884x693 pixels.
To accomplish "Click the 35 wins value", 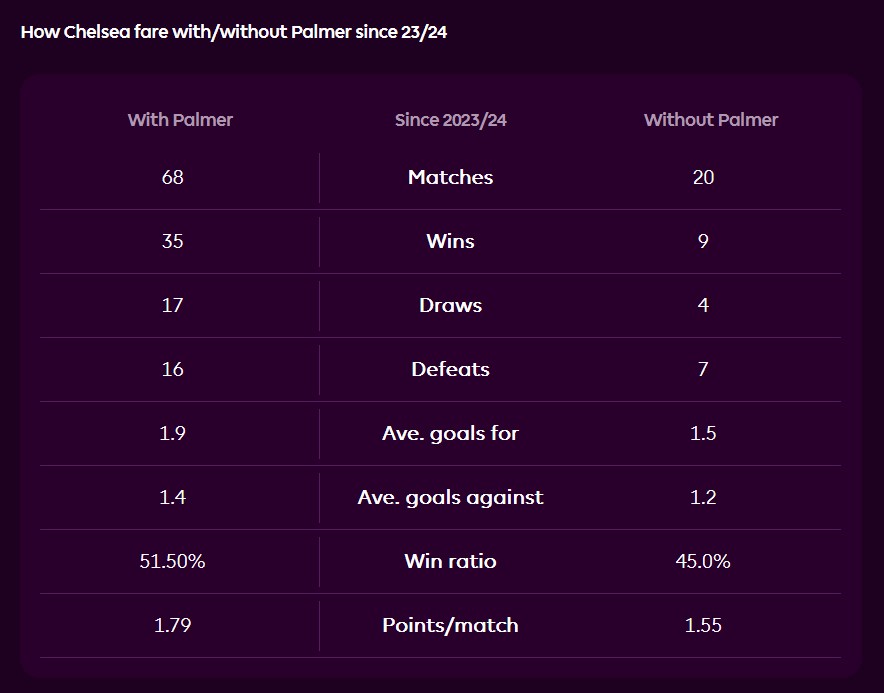I will click(172, 241).
